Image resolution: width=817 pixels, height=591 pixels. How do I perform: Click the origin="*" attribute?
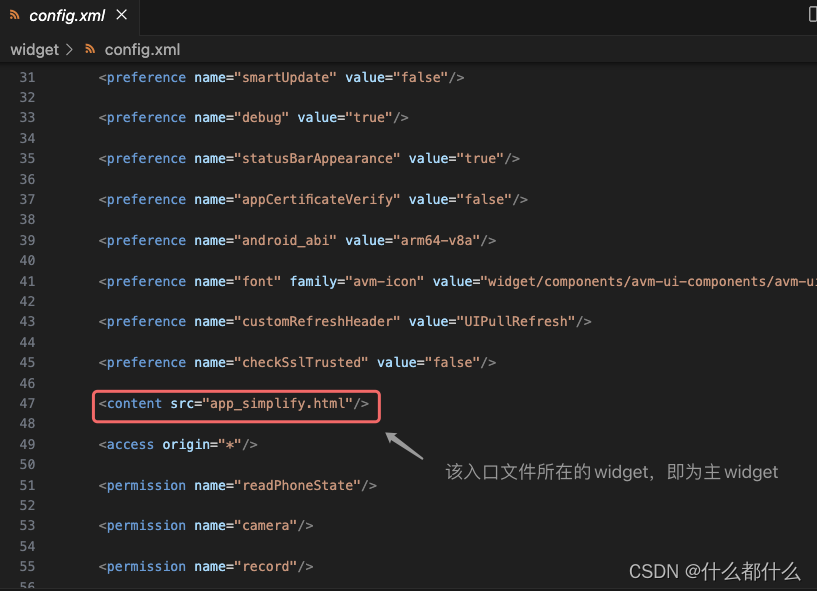tap(202, 445)
